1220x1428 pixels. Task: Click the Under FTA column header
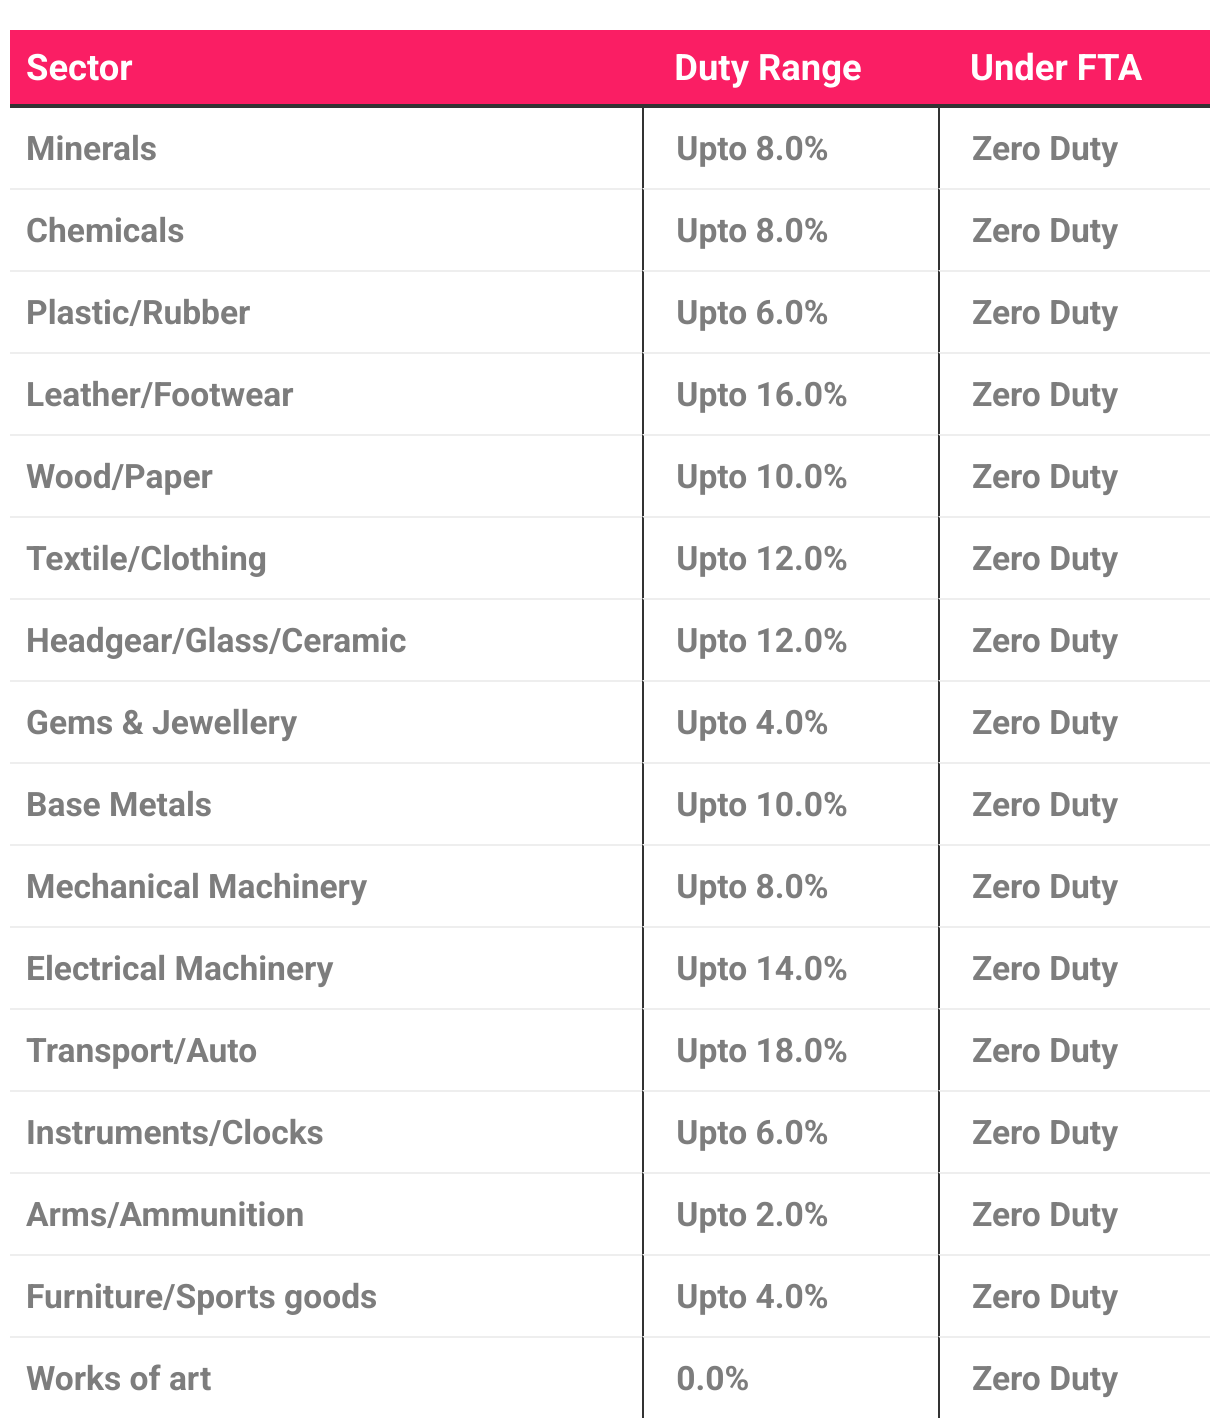[1055, 68]
